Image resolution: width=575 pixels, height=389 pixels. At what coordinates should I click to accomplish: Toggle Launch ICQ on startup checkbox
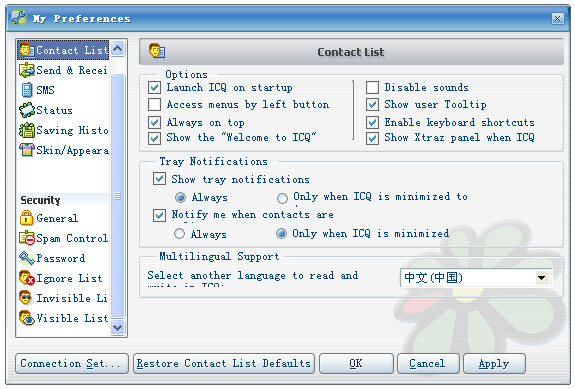pos(154,87)
